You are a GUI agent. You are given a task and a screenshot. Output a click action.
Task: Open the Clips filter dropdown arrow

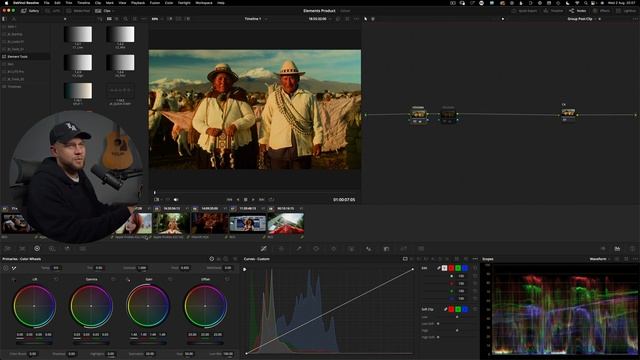[115, 11]
